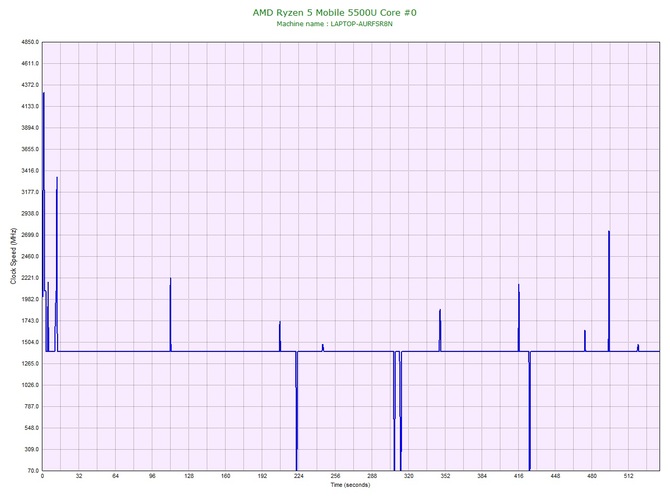Select the 3416.0 y-axis value
This screenshot has width=670, height=502.
pyautogui.click(x=30, y=170)
